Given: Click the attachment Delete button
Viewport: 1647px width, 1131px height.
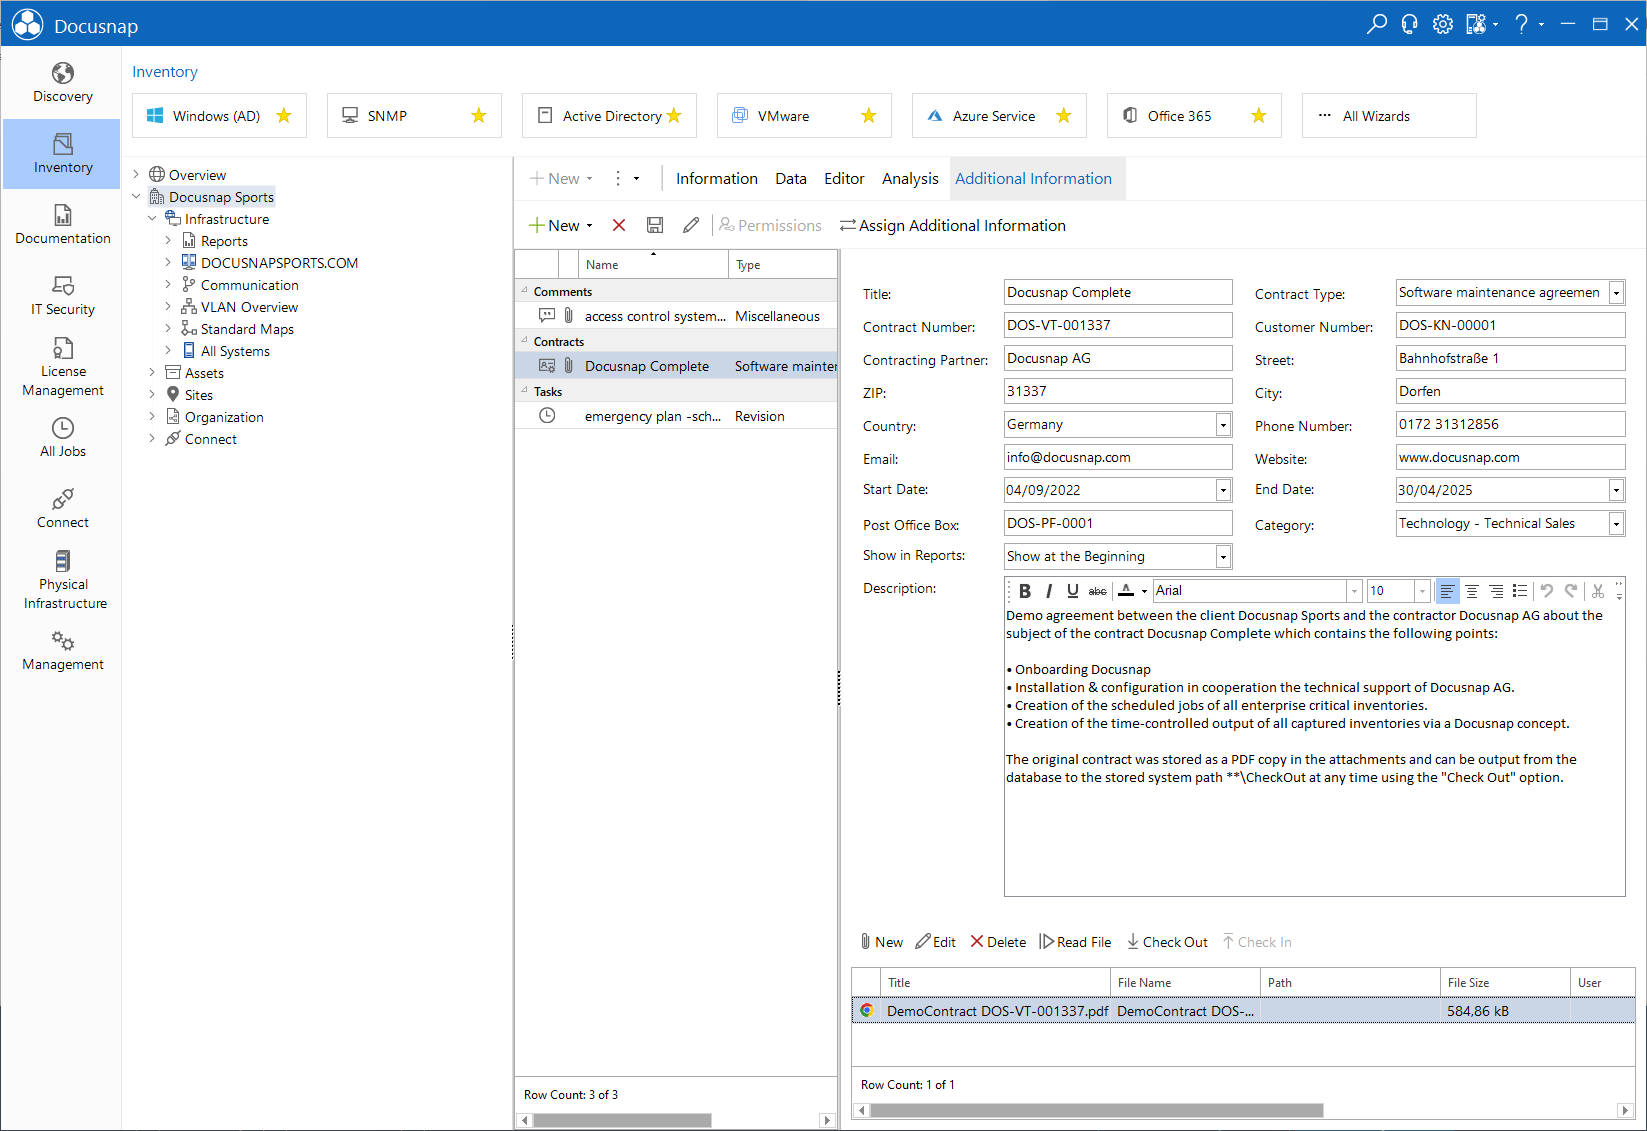Looking at the screenshot, I should (x=998, y=942).
